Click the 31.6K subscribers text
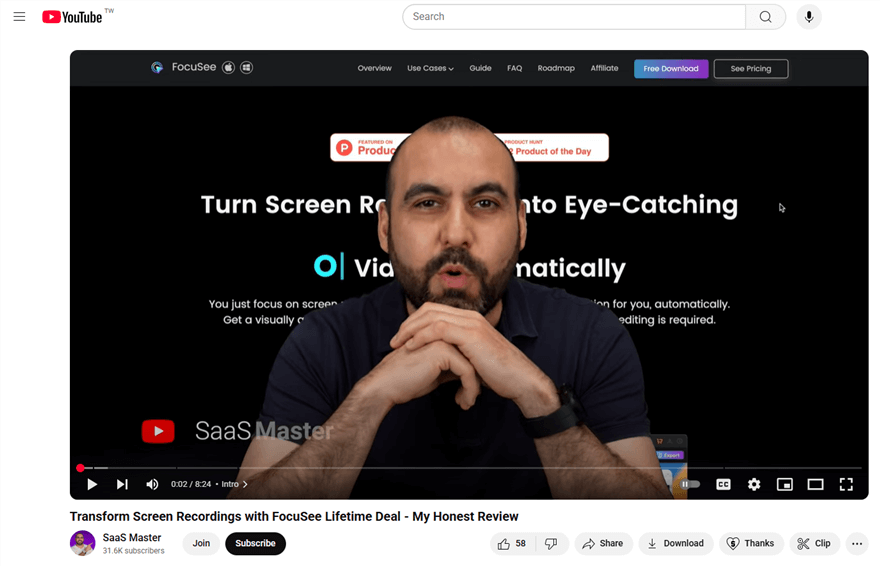 [x=134, y=551]
